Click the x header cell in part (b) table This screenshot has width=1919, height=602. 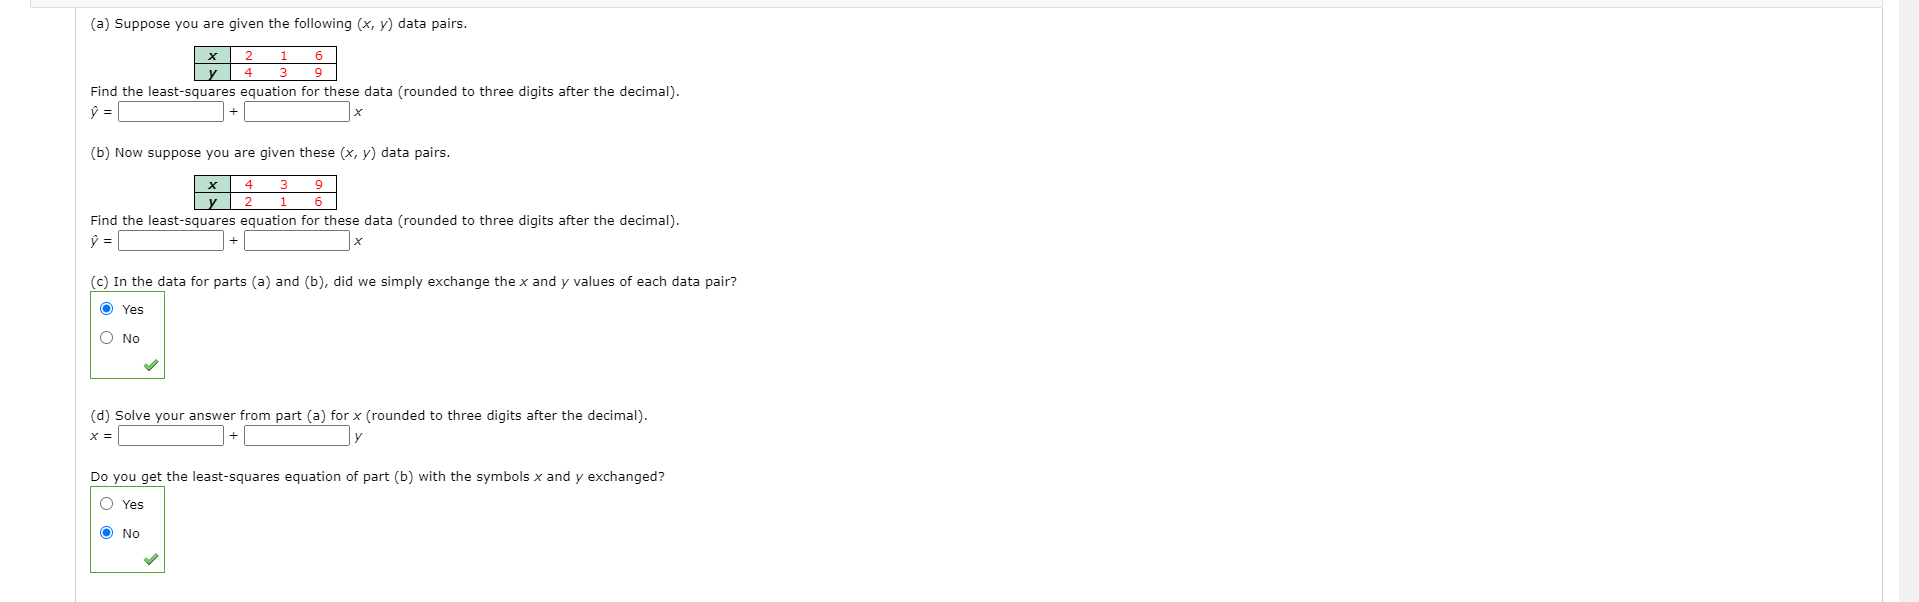213,185
